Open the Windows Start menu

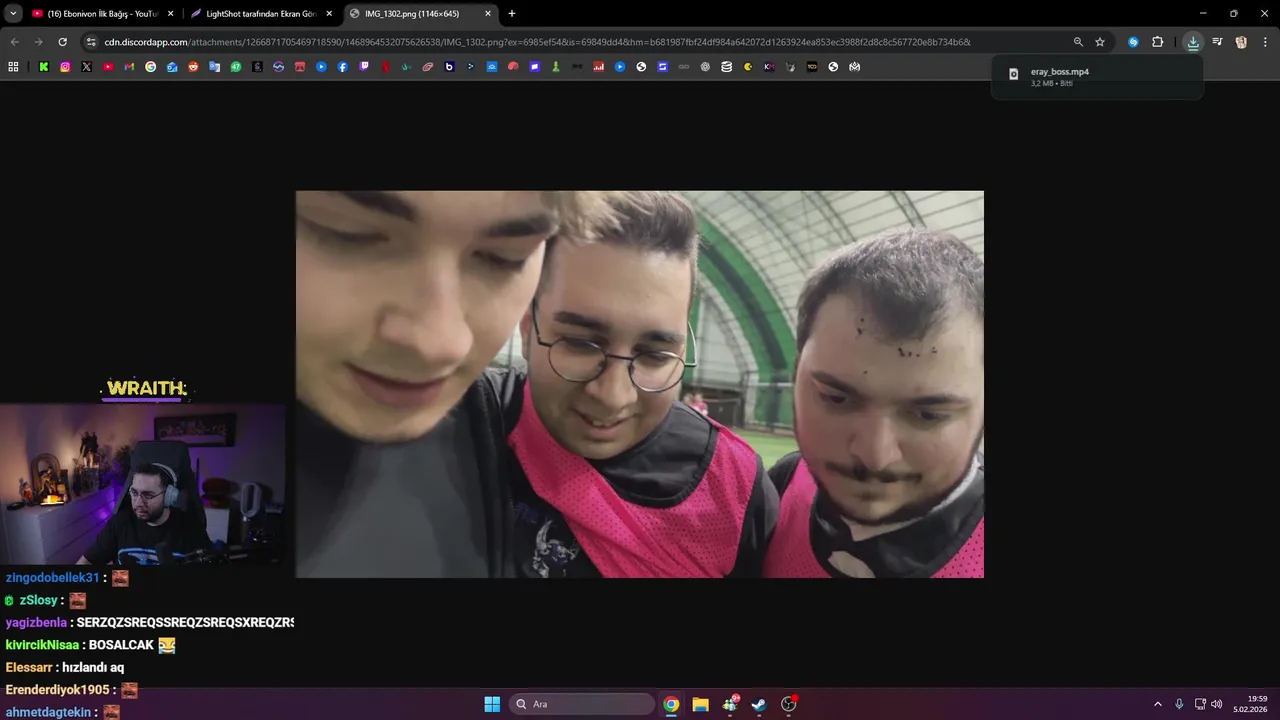pos(492,704)
